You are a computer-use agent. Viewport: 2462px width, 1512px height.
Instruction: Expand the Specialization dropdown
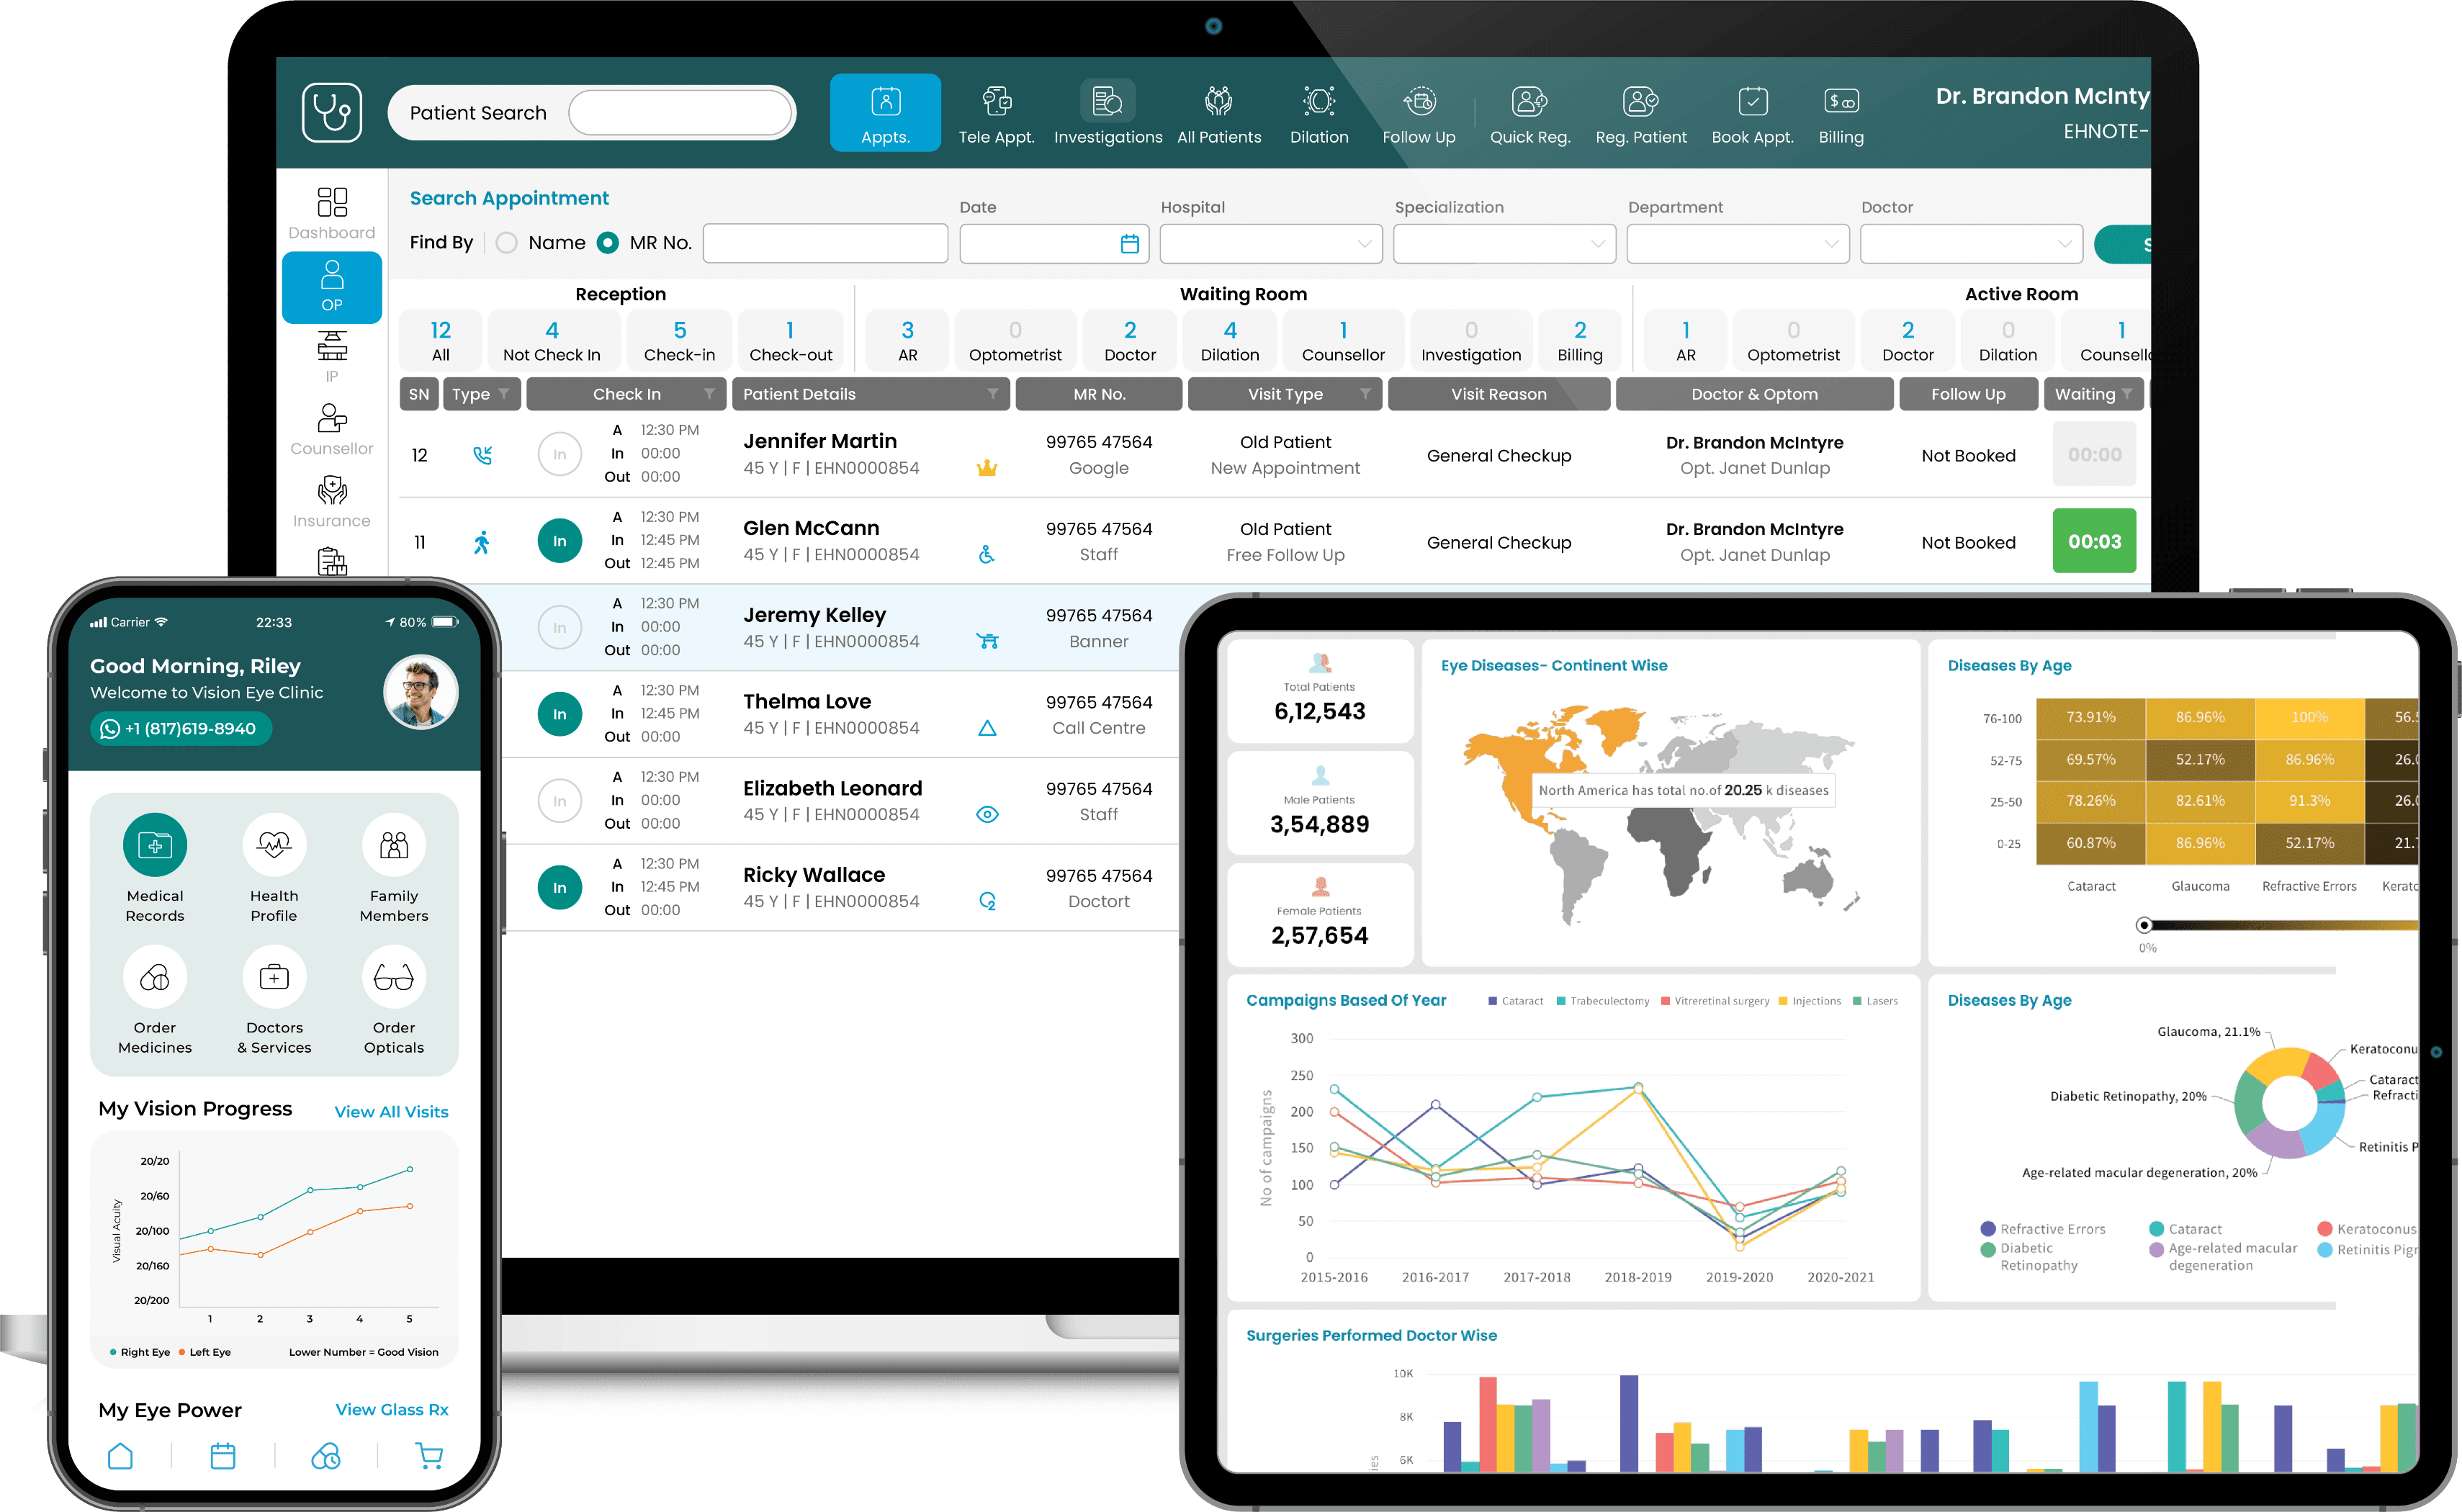(x=1504, y=243)
